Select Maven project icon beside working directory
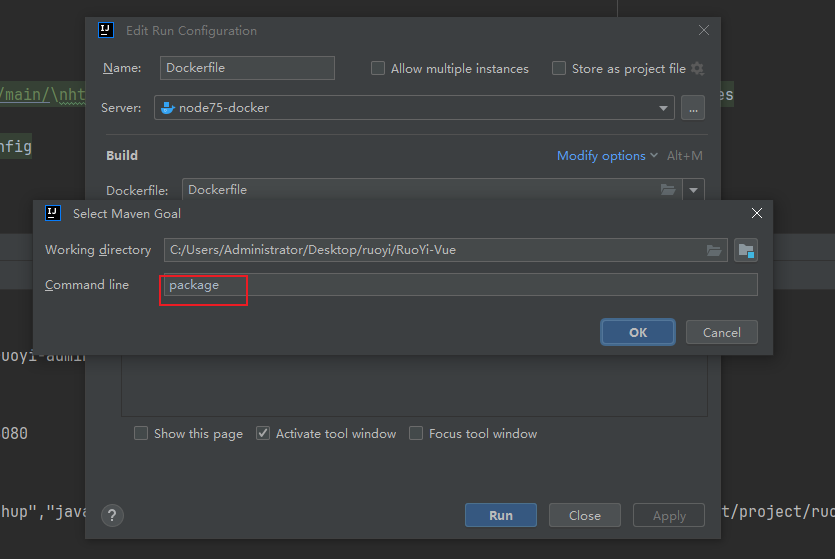Image resolution: width=835 pixels, height=559 pixels. 746,250
